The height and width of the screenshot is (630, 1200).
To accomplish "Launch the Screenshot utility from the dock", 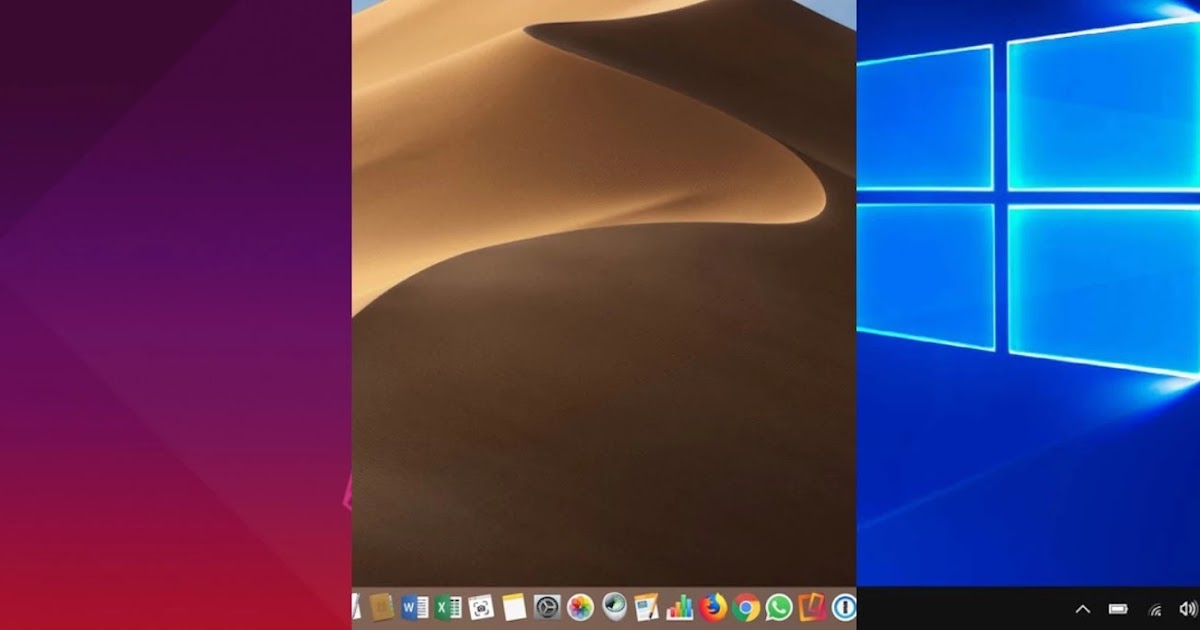I will (x=483, y=606).
